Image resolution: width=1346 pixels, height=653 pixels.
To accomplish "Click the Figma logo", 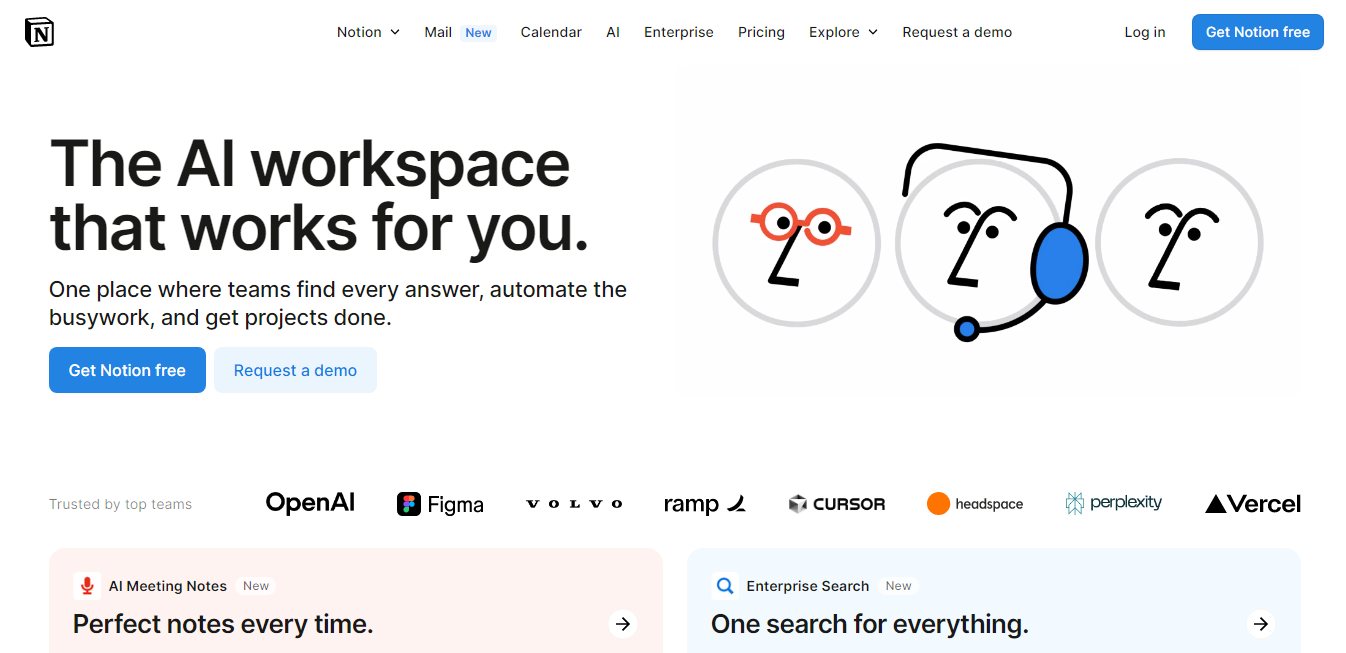I will (440, 504).
